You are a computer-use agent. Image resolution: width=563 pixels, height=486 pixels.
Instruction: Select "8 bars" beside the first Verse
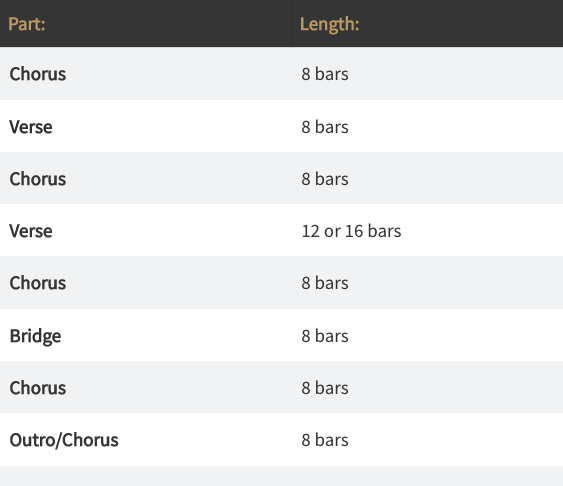tap(325, 127)
